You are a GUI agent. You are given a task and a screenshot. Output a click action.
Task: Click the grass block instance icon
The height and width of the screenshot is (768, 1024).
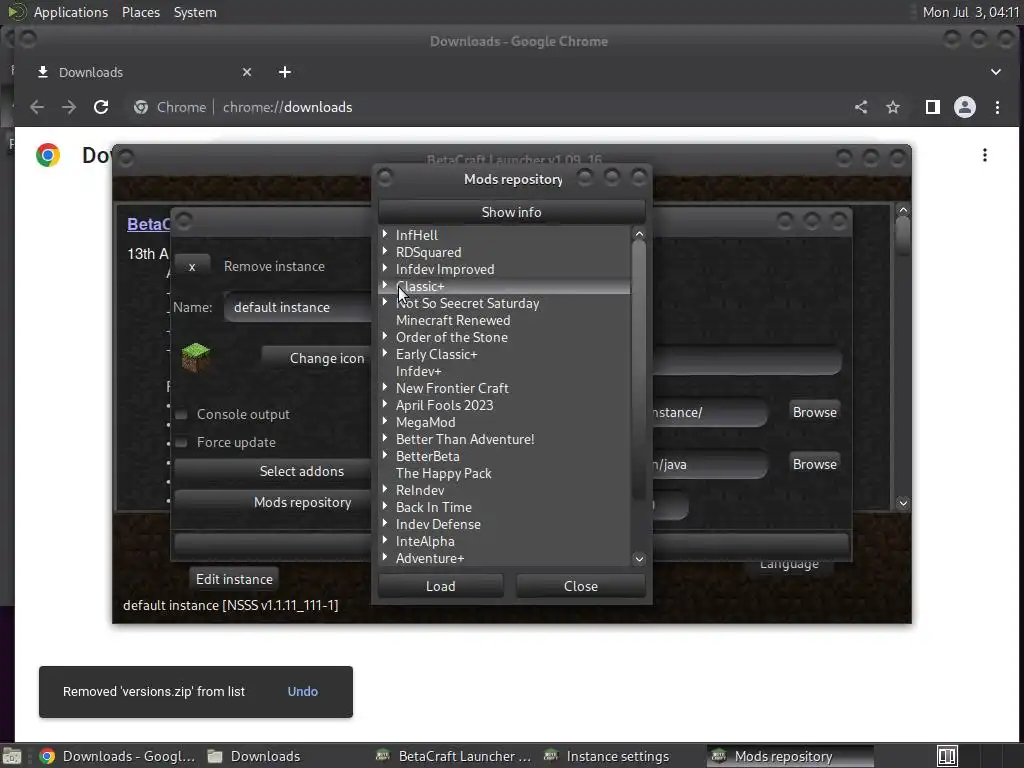coord(195,357)
